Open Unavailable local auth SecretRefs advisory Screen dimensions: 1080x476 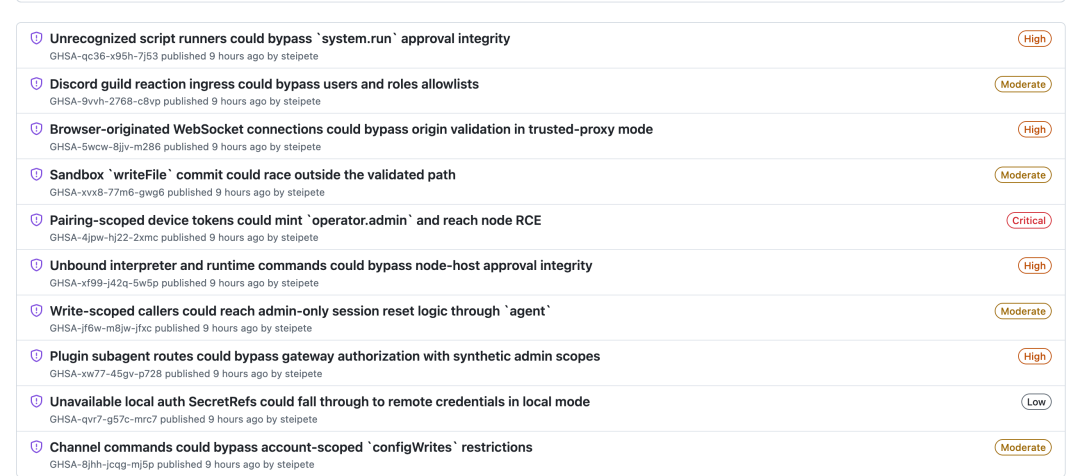[x=320, y=402]
